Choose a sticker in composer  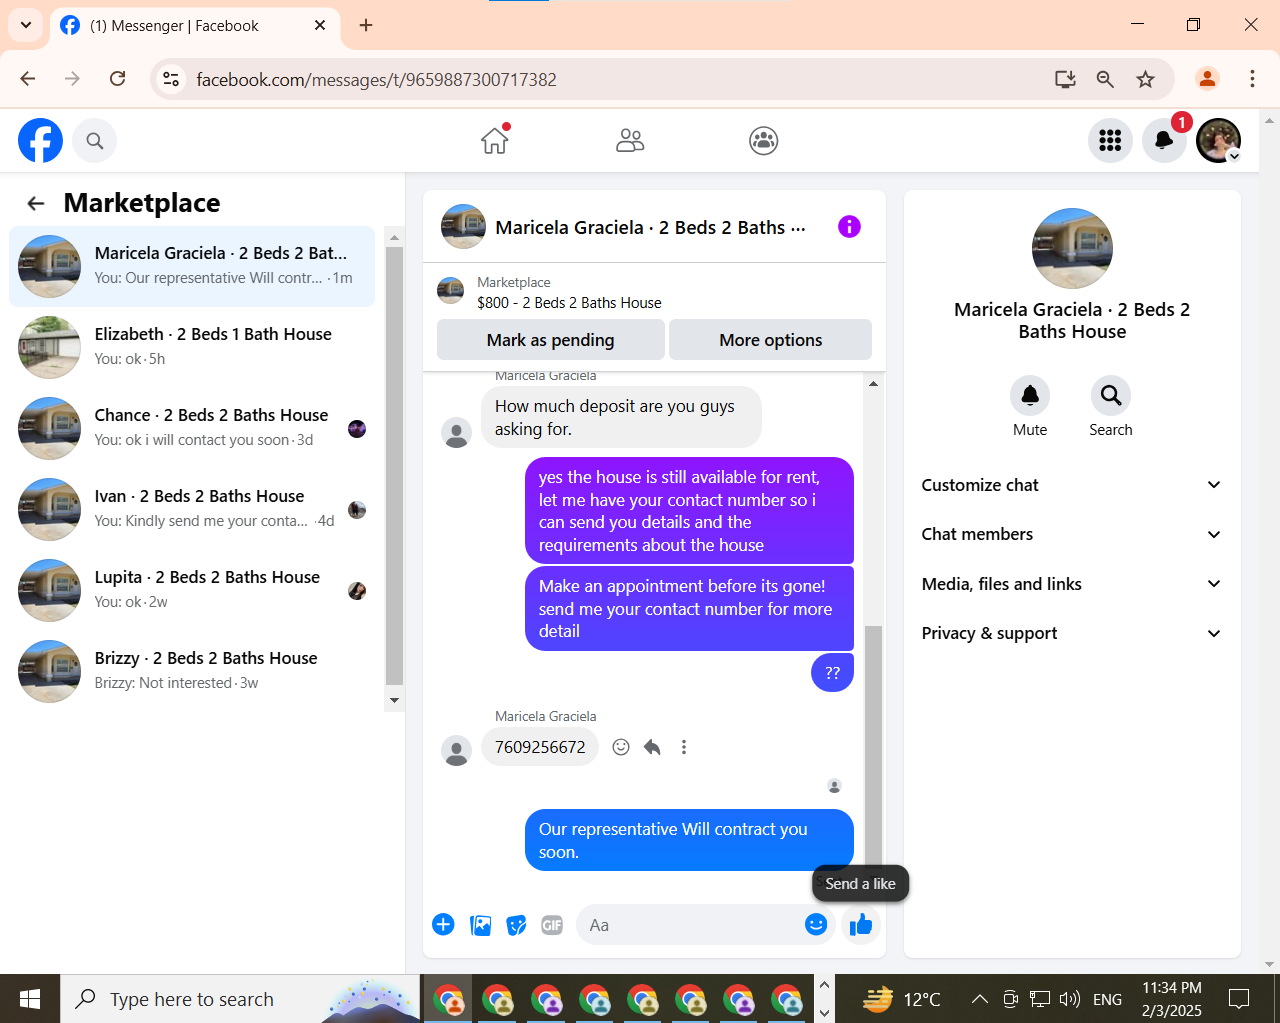pos(516,925)
